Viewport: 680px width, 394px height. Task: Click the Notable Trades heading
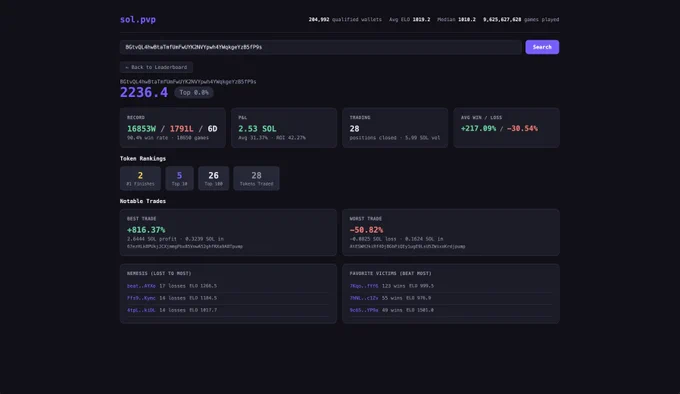143,201
